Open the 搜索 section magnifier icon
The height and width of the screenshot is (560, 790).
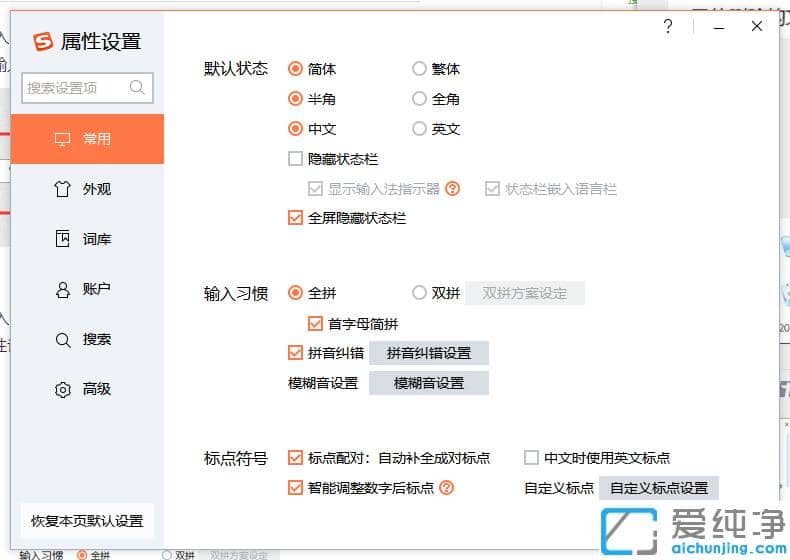click(62, 340)
